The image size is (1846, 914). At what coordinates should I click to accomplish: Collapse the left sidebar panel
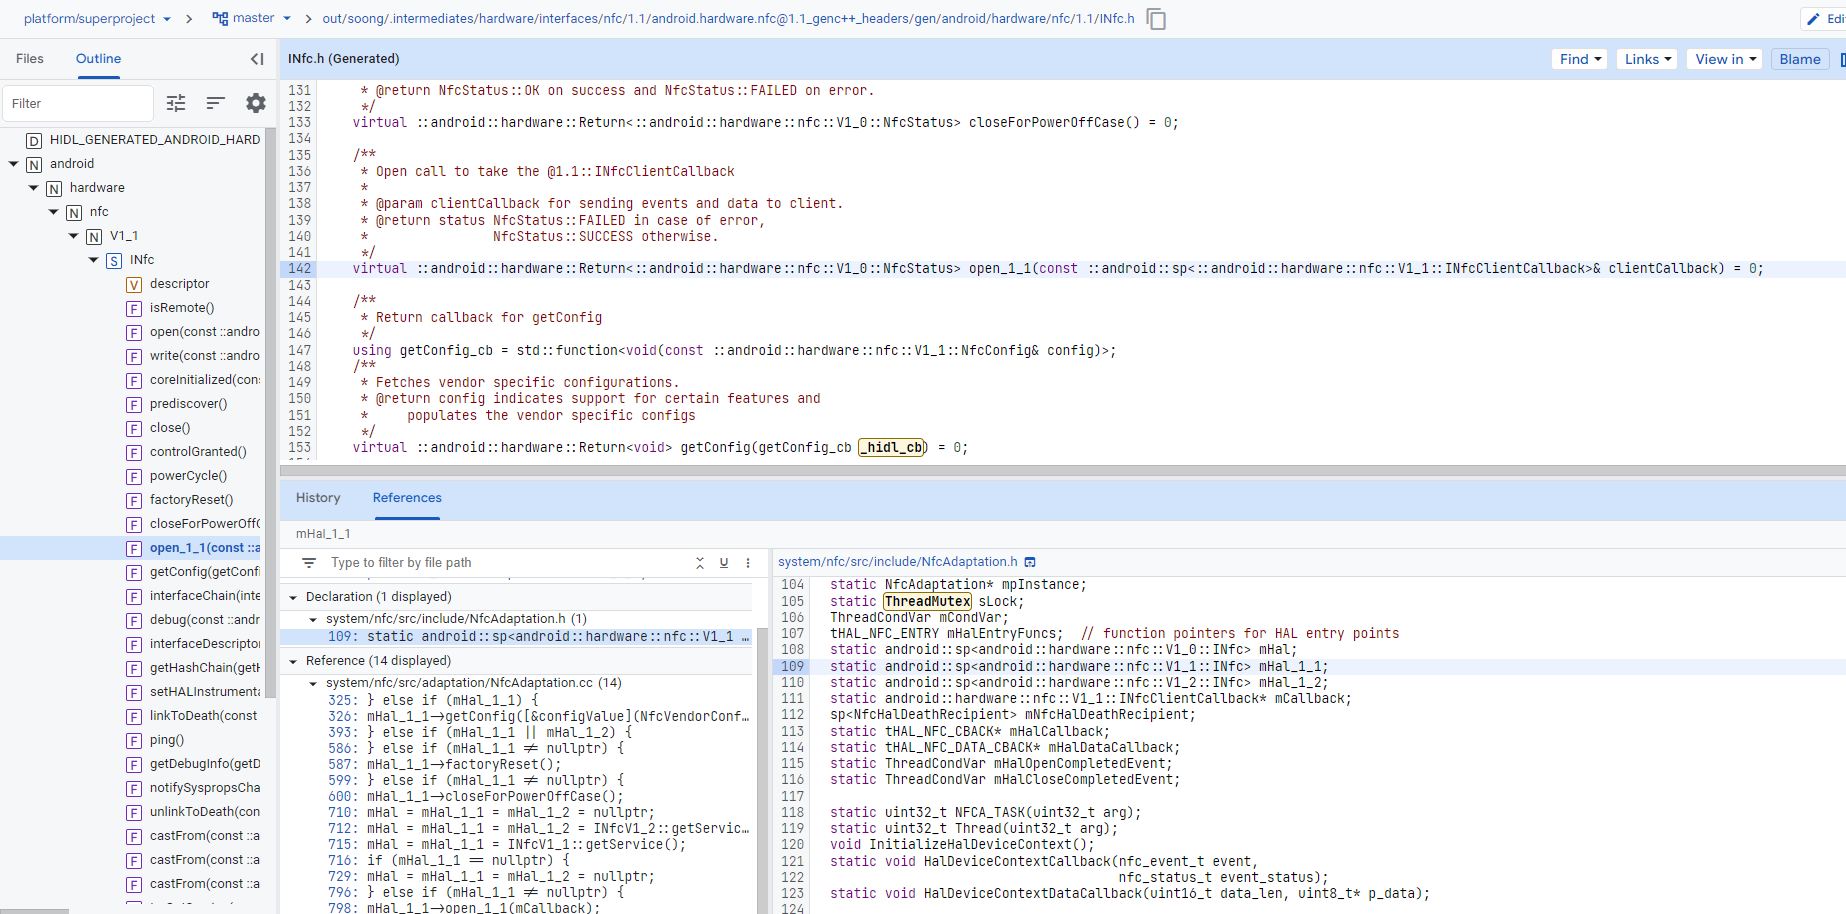tap(257, 59)
